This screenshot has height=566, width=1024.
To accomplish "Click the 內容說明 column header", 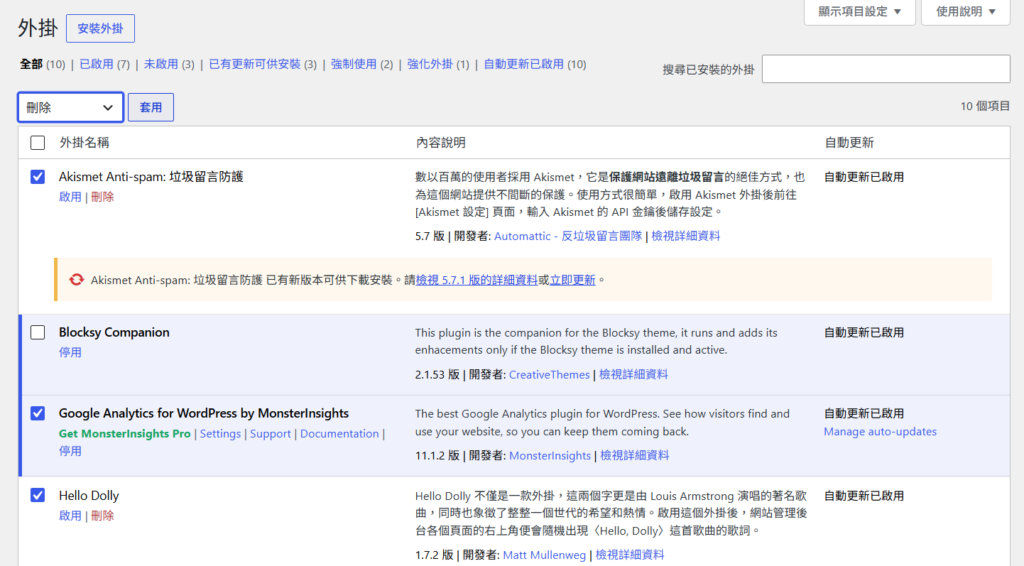I will (441, 142).
